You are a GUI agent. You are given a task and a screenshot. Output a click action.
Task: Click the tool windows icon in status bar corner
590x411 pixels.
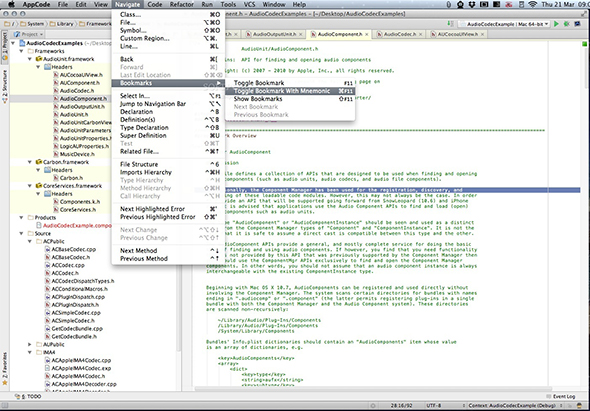tap(5, 406)
